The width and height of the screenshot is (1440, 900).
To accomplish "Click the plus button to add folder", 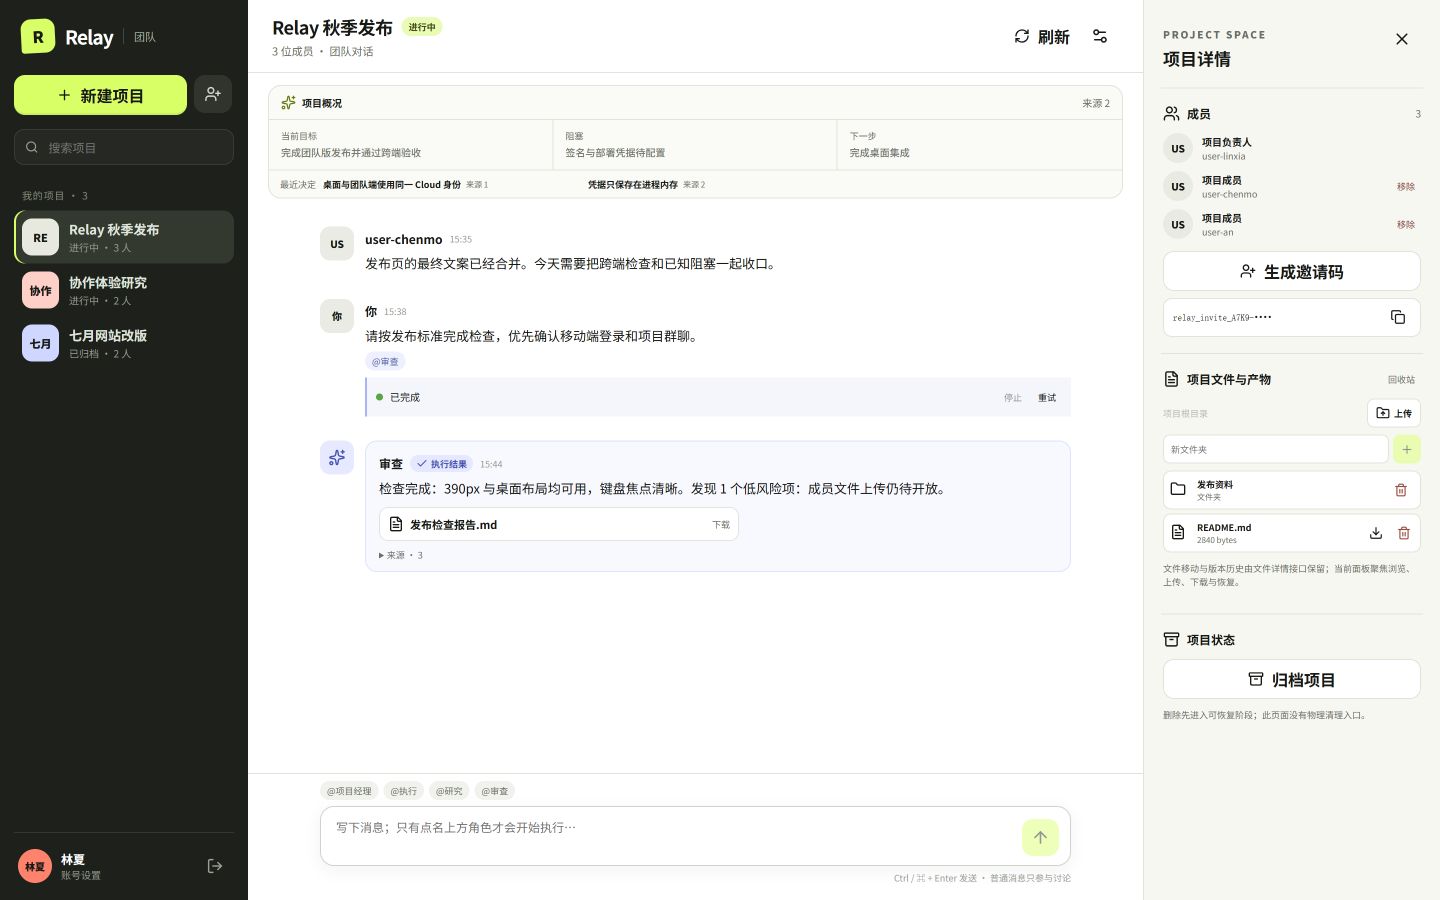I will (x=1406, y=449).
